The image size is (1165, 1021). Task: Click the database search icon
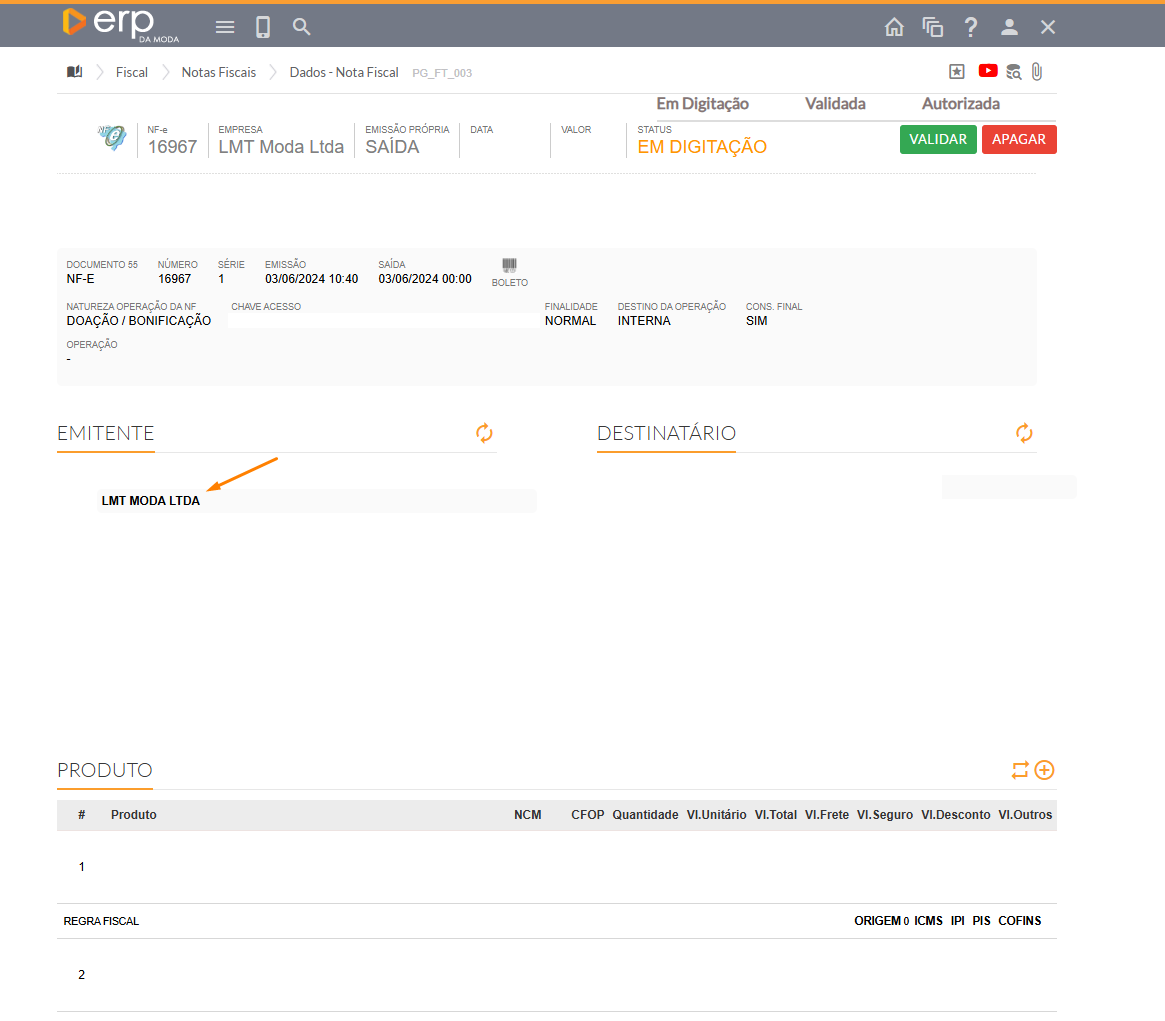[x=1013, y=71]
